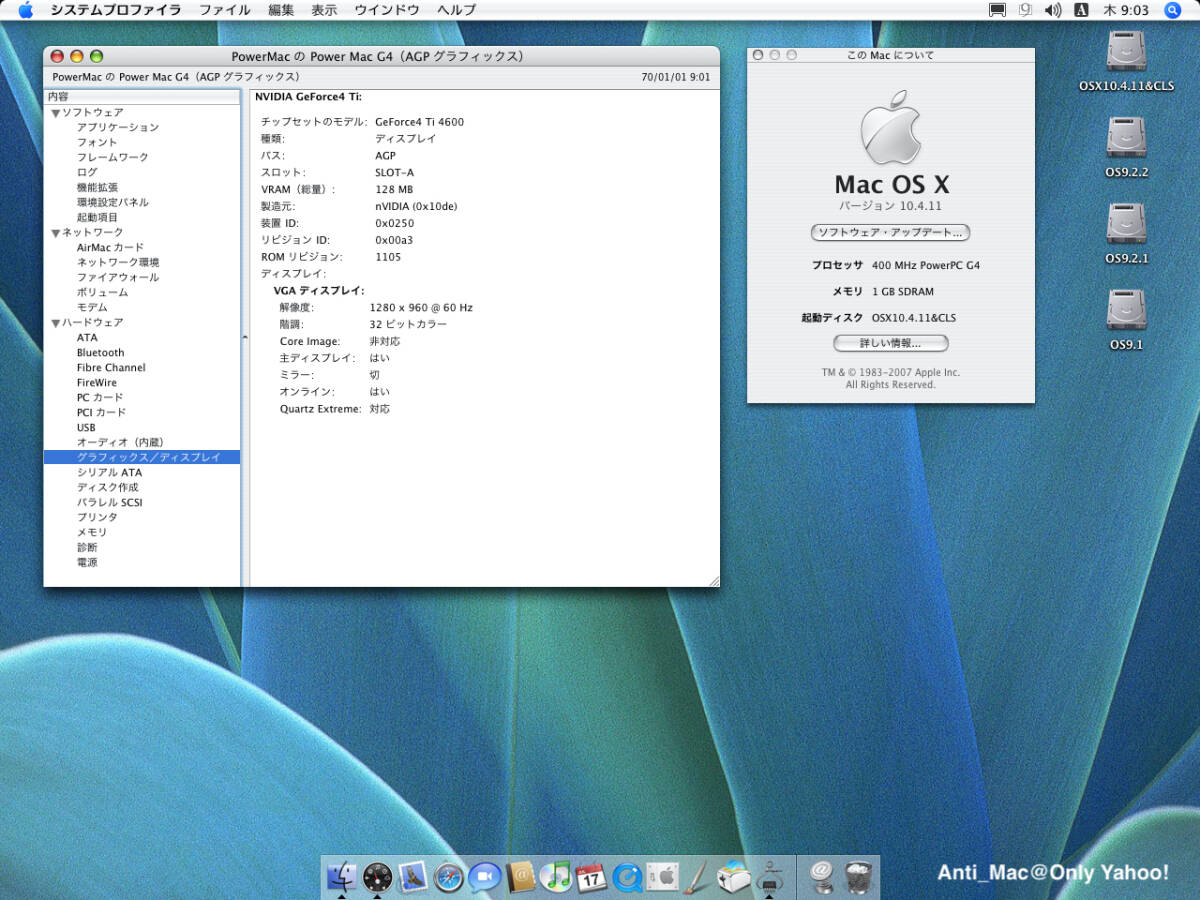Open the ウインドウ menu
Image resolution: width=1200 pixels, height=900 pixels.
386,10
